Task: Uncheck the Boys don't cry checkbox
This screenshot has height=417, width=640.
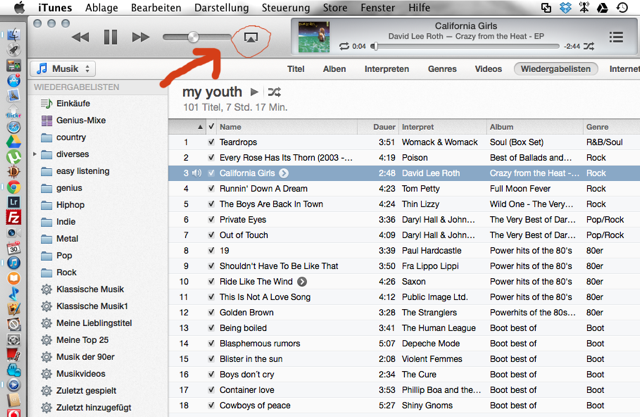Action: (x=211, y=375)
